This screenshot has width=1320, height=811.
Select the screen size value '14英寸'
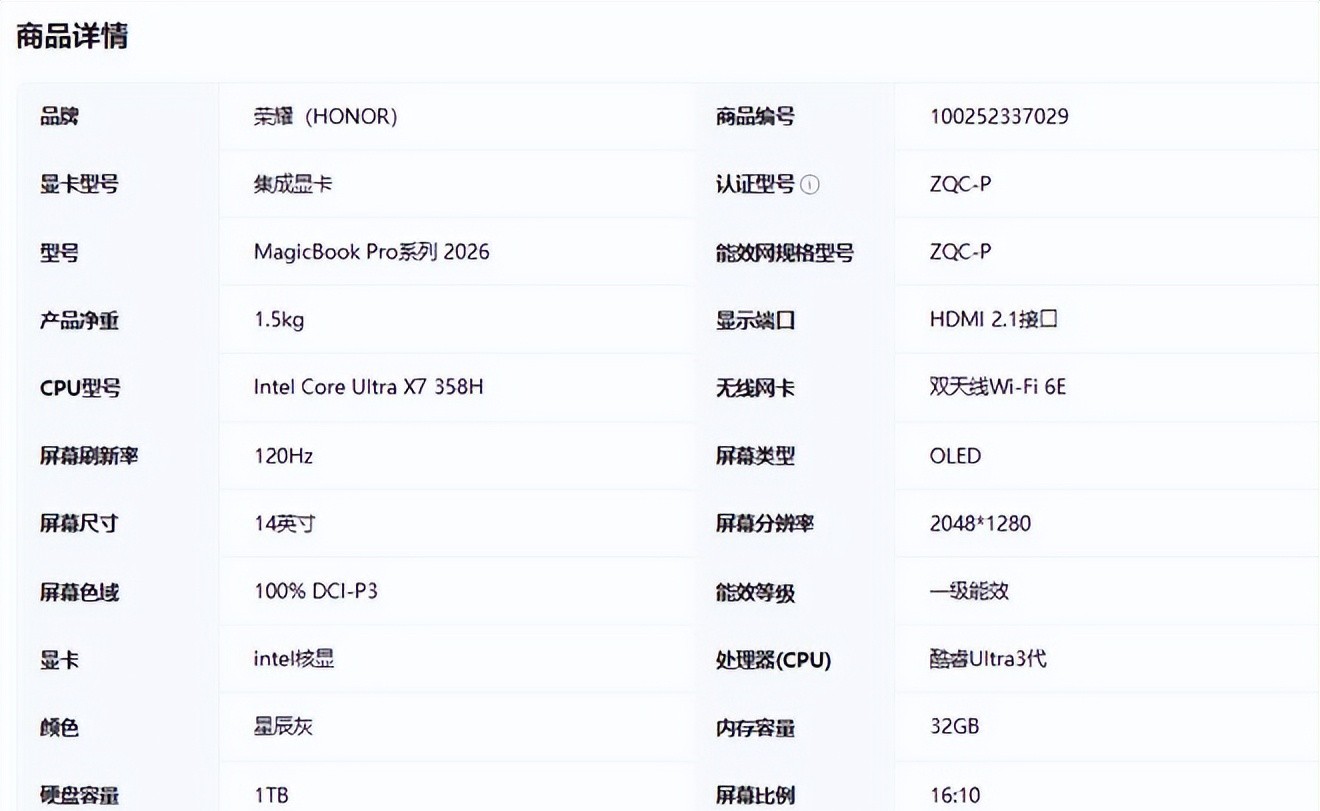tap(285, 523)
